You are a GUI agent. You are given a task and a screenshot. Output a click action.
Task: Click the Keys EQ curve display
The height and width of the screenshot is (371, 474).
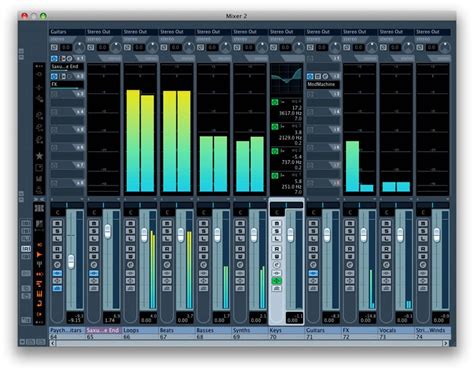(286, 80)
